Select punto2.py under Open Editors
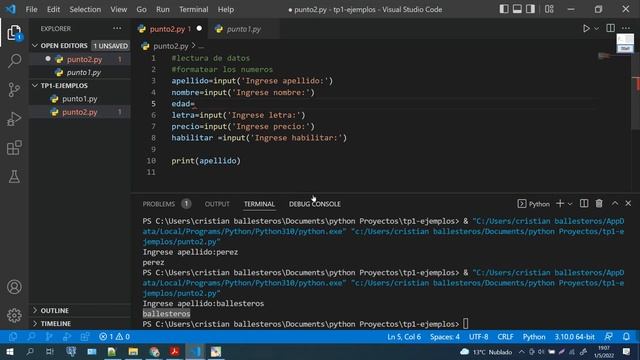 (80, 59)
